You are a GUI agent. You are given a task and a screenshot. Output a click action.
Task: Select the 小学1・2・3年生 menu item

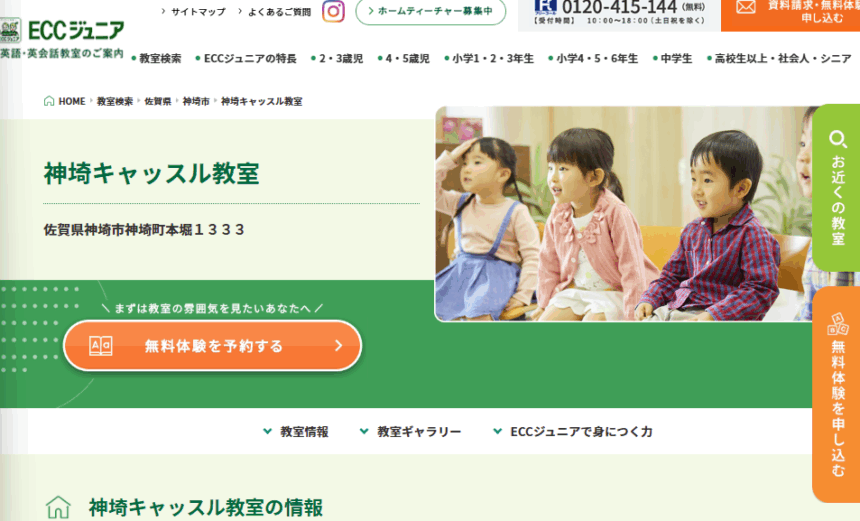[x=489, y=58]
